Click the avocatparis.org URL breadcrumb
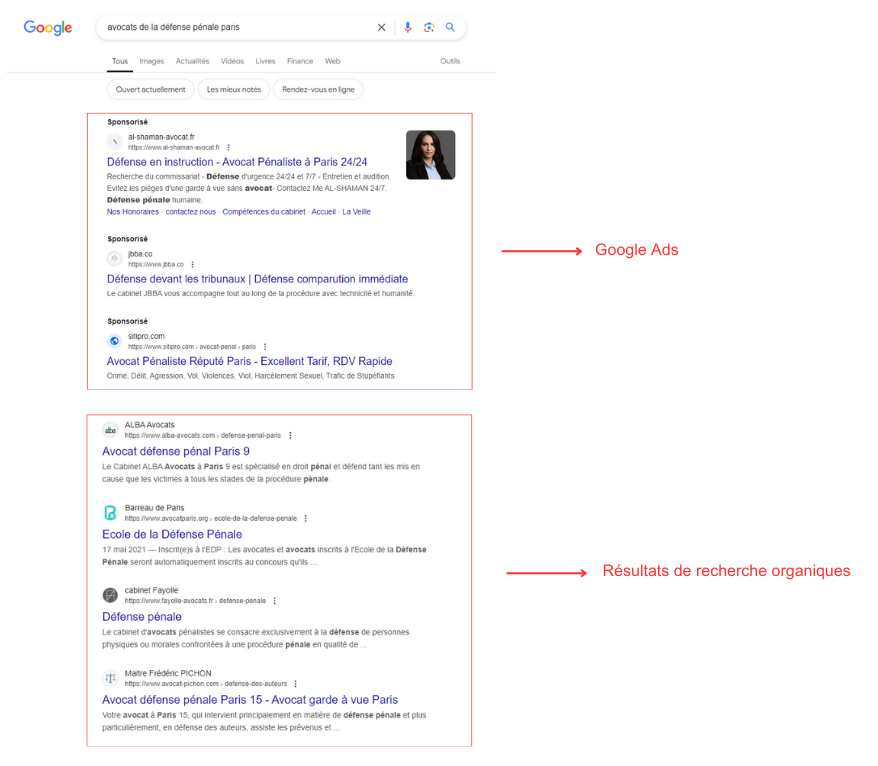This screenshot has height=766, width=878. (x=211, y=519)
